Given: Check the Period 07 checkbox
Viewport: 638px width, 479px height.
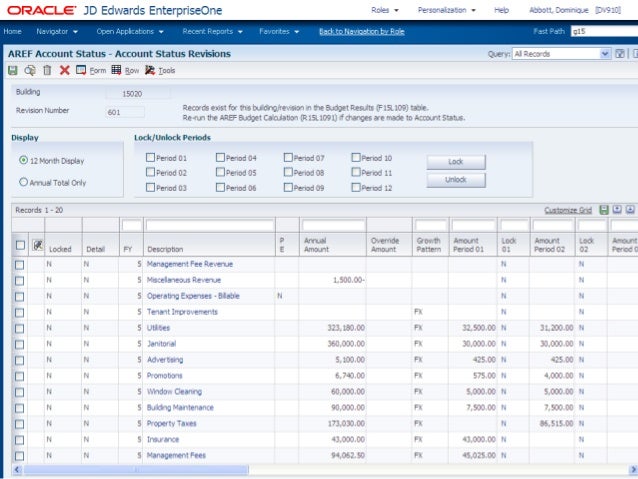Looking at the screenshot, I should click(x=288, y=157).
